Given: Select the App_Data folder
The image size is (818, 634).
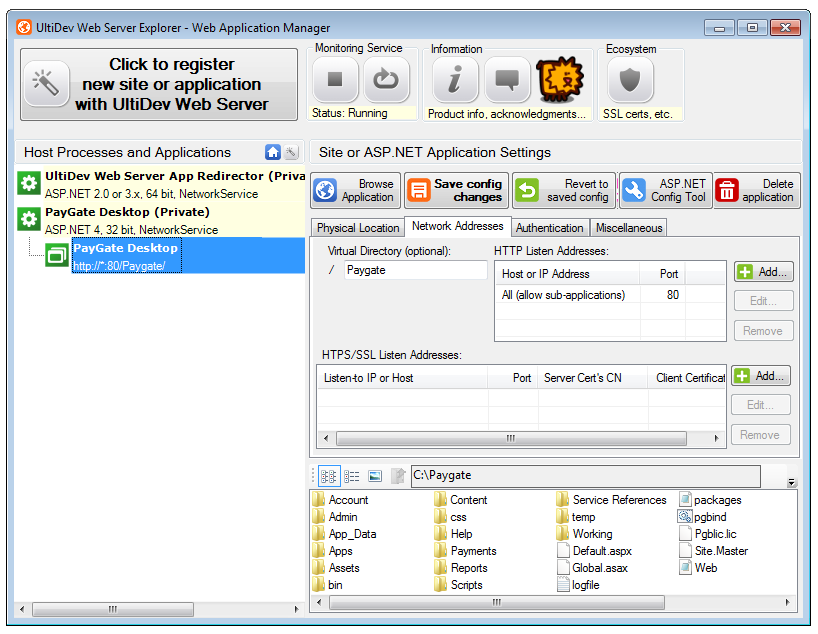Looking at the screenshot, I should (x=345, y=534).
